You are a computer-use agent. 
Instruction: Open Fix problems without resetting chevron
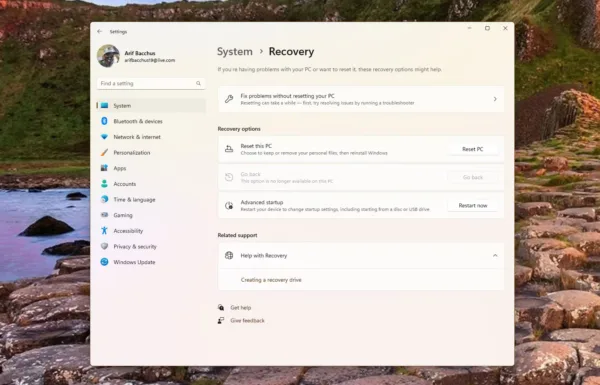click(495, 99)
